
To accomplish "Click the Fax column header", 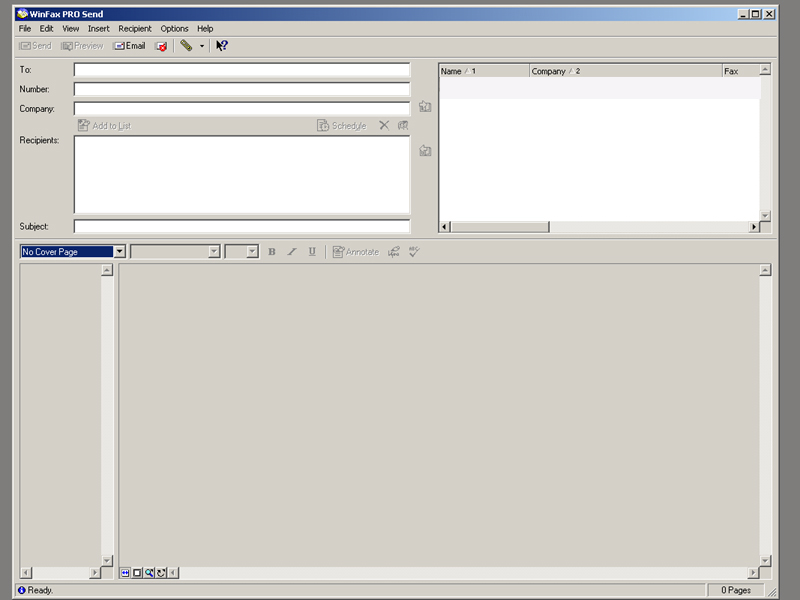I will pos(741,71).
